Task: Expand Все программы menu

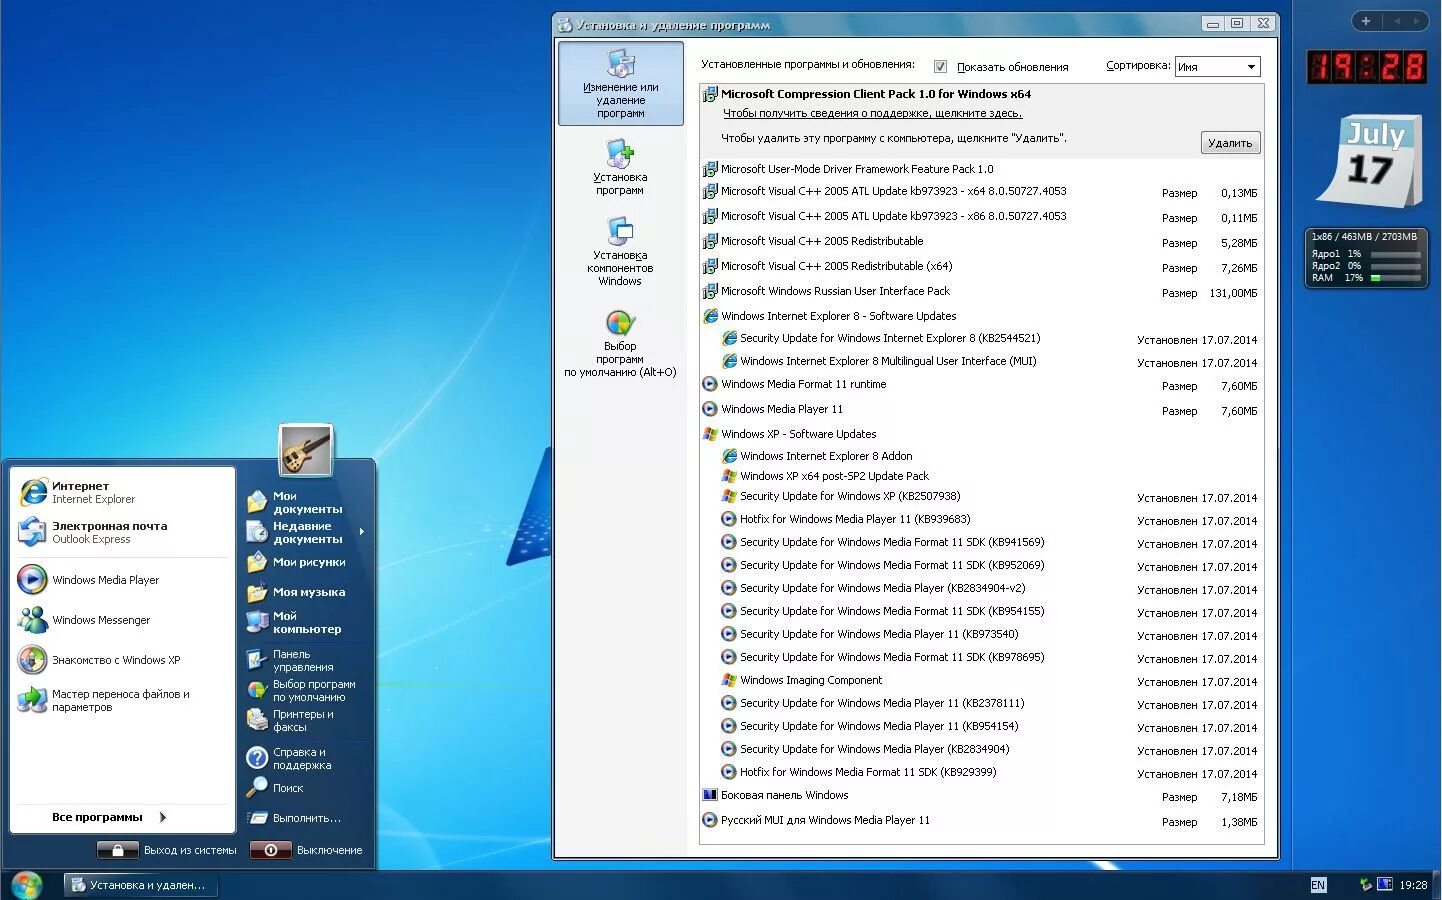Action: point(110,817)
